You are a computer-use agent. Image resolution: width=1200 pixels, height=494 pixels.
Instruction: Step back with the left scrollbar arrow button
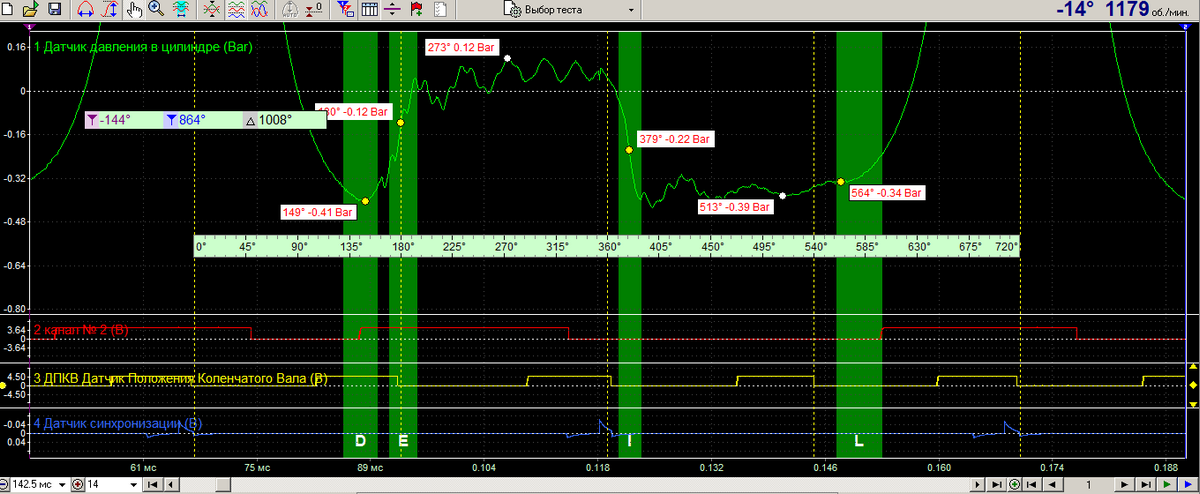(x=171, y=485)
